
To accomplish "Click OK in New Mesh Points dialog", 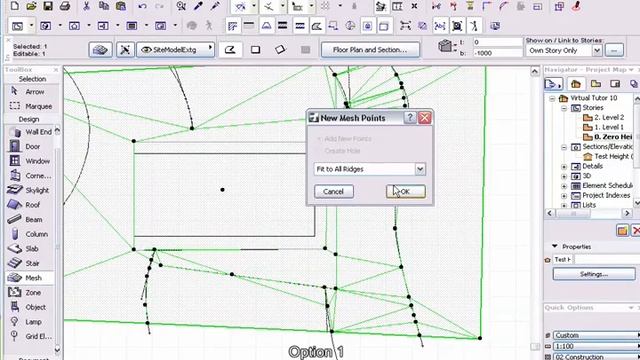I will coord(406,192).
